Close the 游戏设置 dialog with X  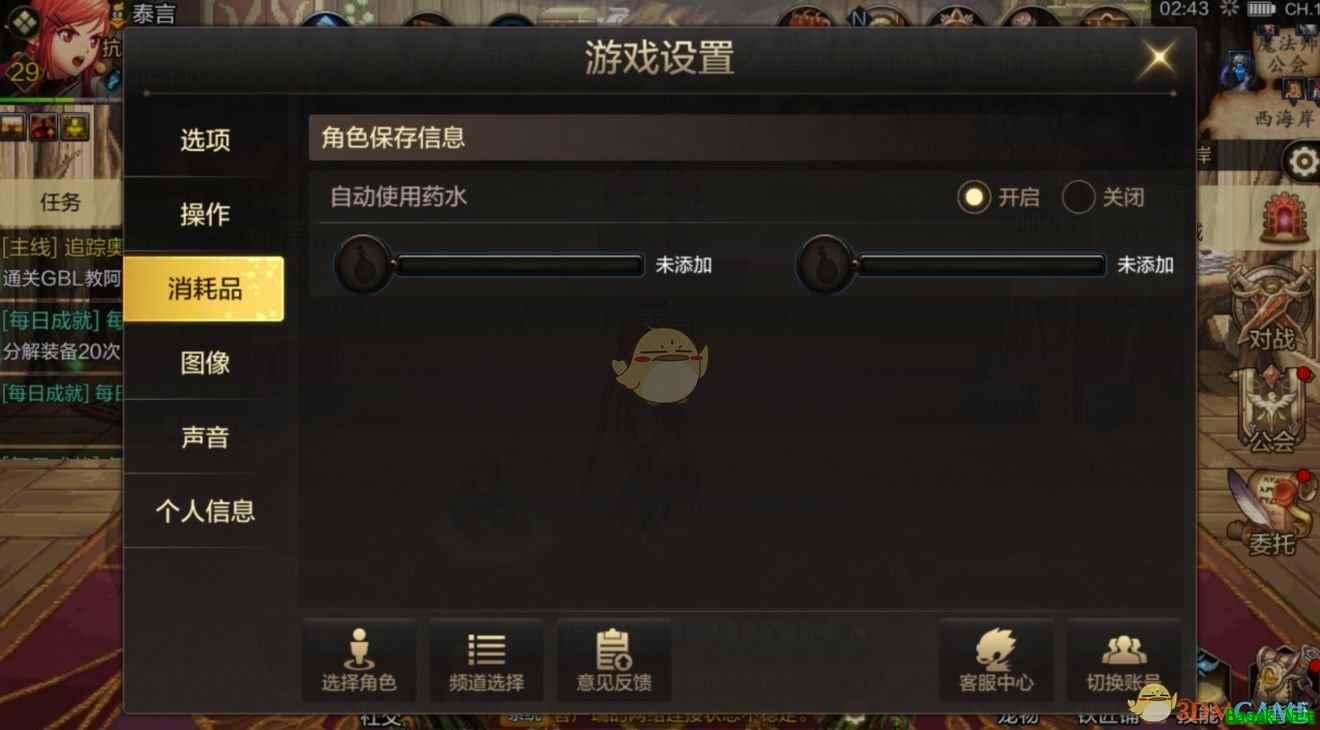pos(1159,57)
